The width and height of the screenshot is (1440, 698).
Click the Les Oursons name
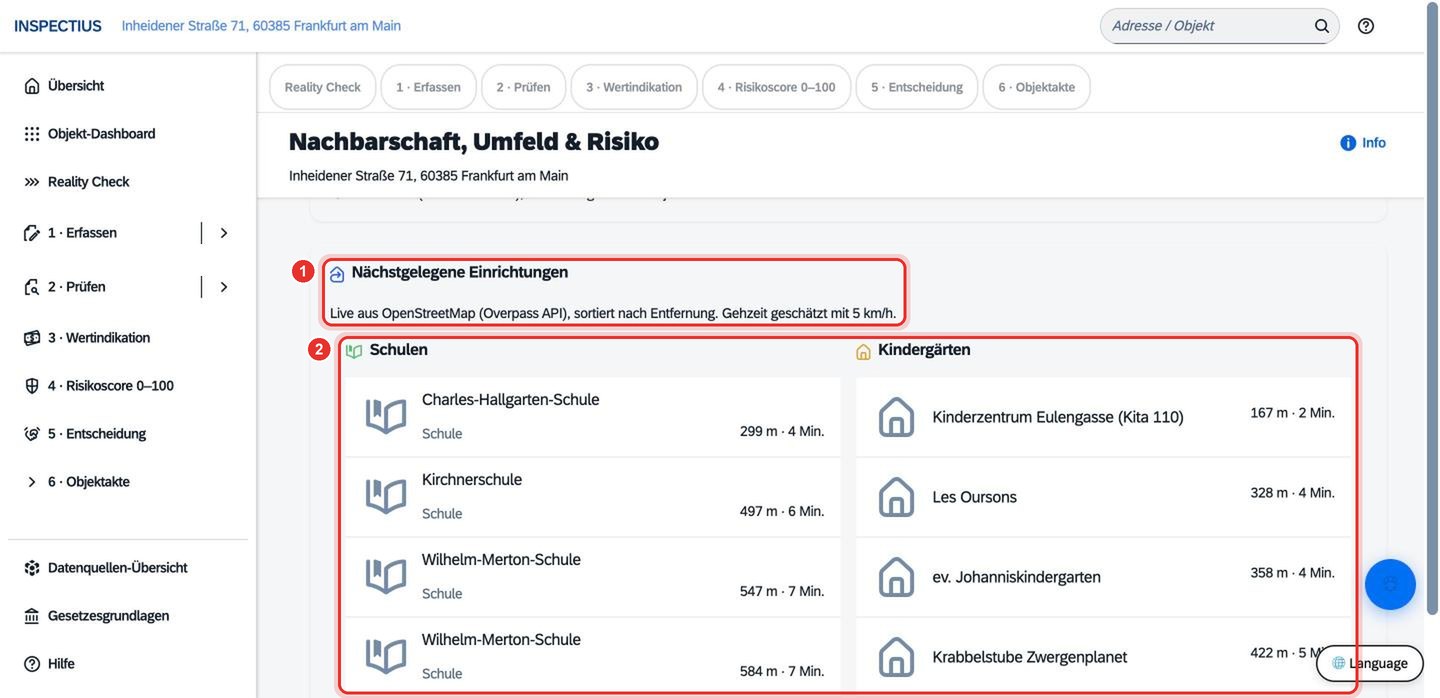(x=974, y=497)
